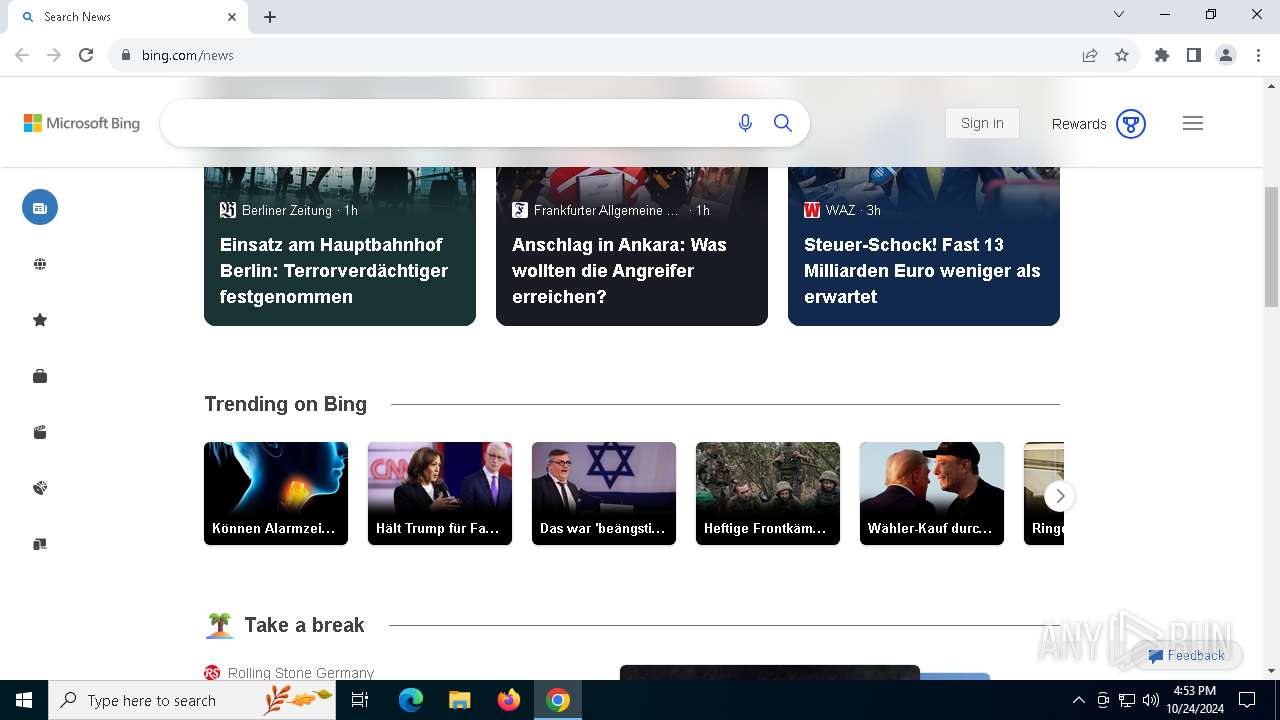
Task: Show next trending stories arrow
Action: click(x=1060, y=496)
